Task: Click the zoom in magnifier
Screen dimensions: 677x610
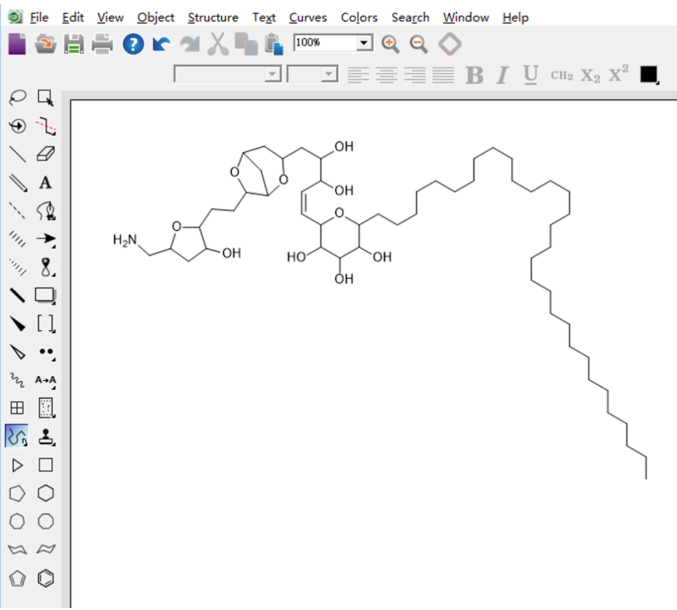Action: [x=390, y=44]
